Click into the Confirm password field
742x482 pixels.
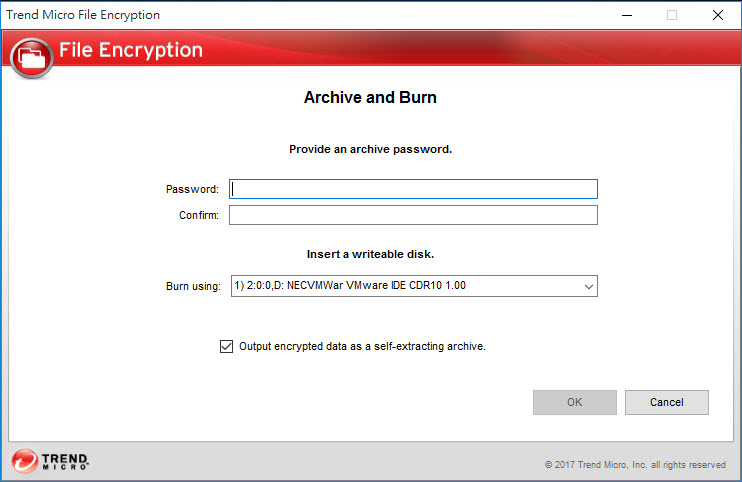pos(413,215)
